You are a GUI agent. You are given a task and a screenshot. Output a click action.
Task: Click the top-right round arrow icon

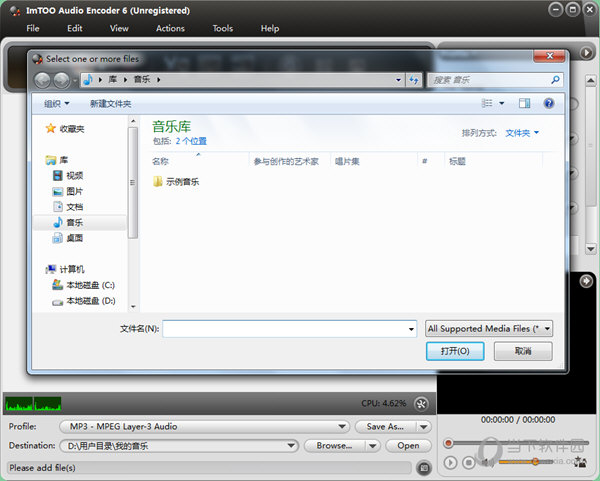[586, 52]
